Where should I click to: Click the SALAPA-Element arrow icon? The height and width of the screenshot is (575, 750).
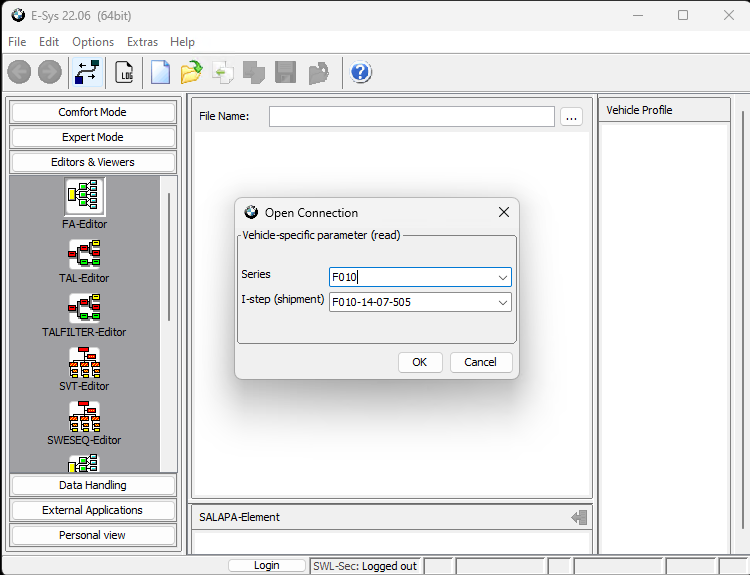point(579,517)
